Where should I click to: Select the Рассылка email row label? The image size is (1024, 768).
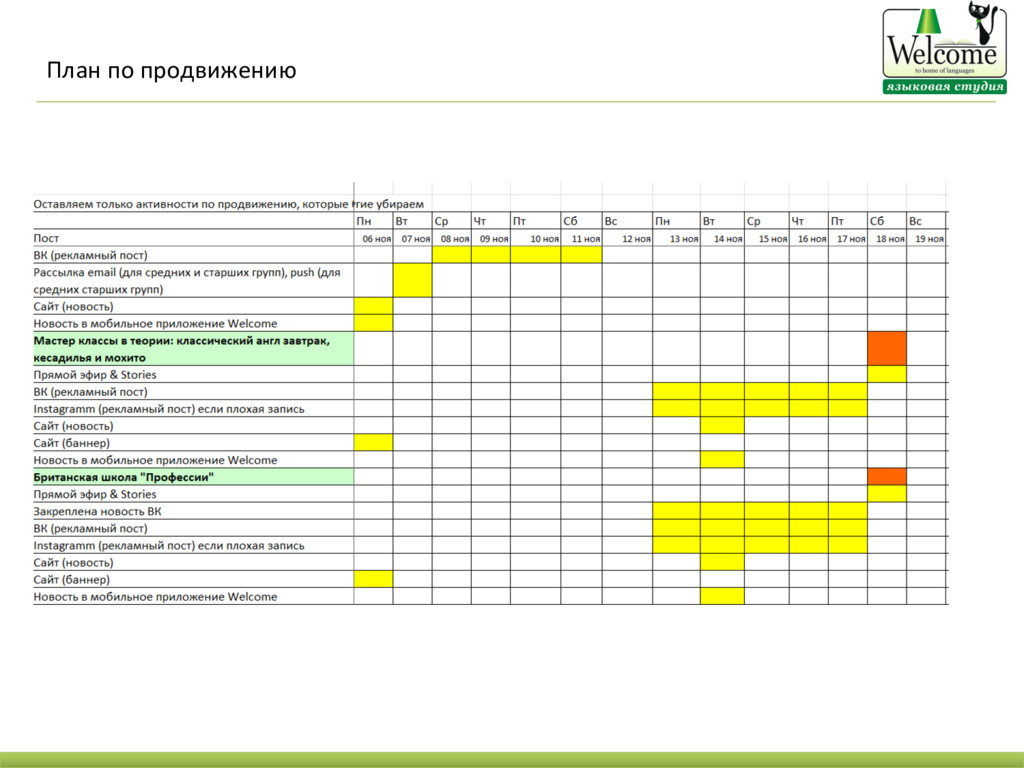[x=187, y=281]
